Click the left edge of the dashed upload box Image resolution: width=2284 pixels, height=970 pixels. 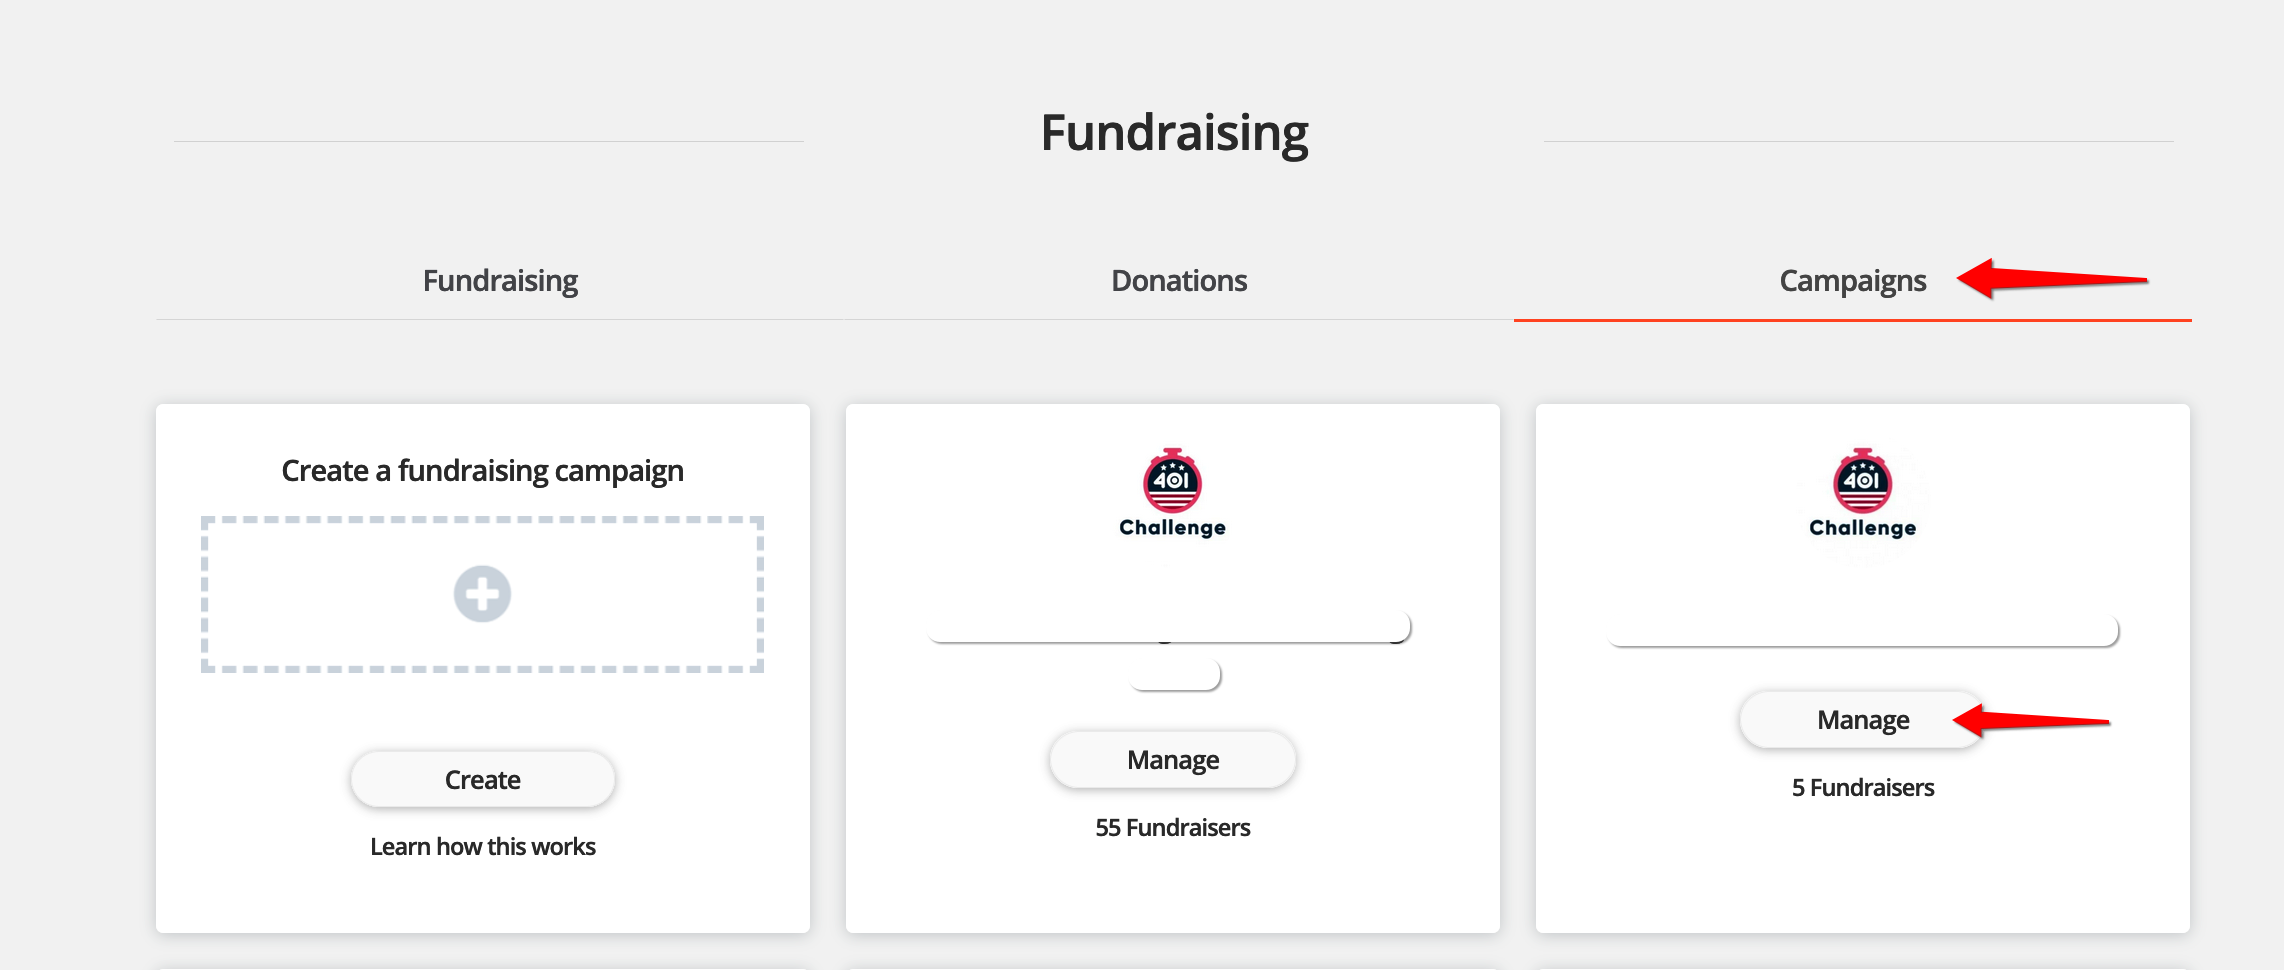(205, 594)
